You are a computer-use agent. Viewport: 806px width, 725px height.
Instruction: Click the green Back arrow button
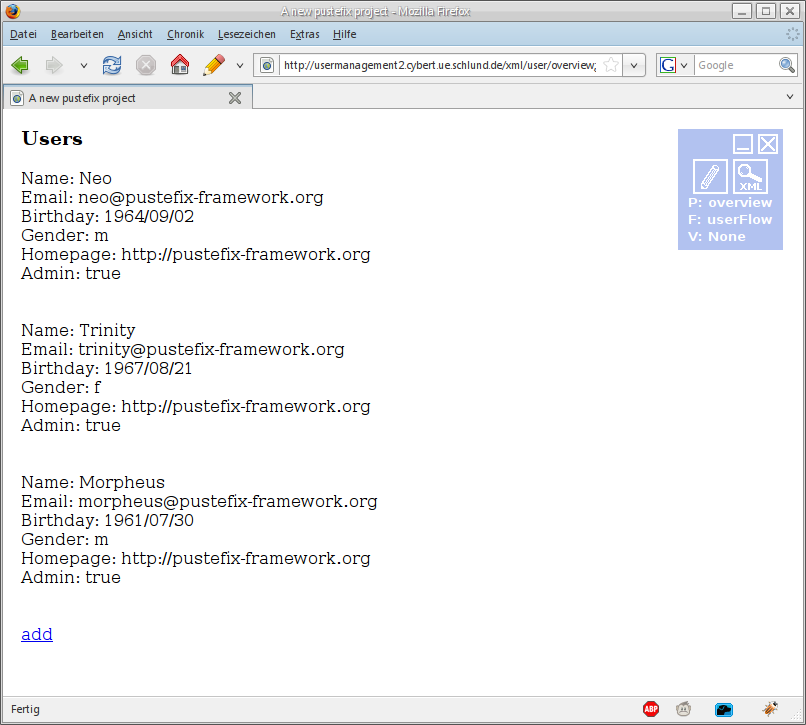point(20,65)
